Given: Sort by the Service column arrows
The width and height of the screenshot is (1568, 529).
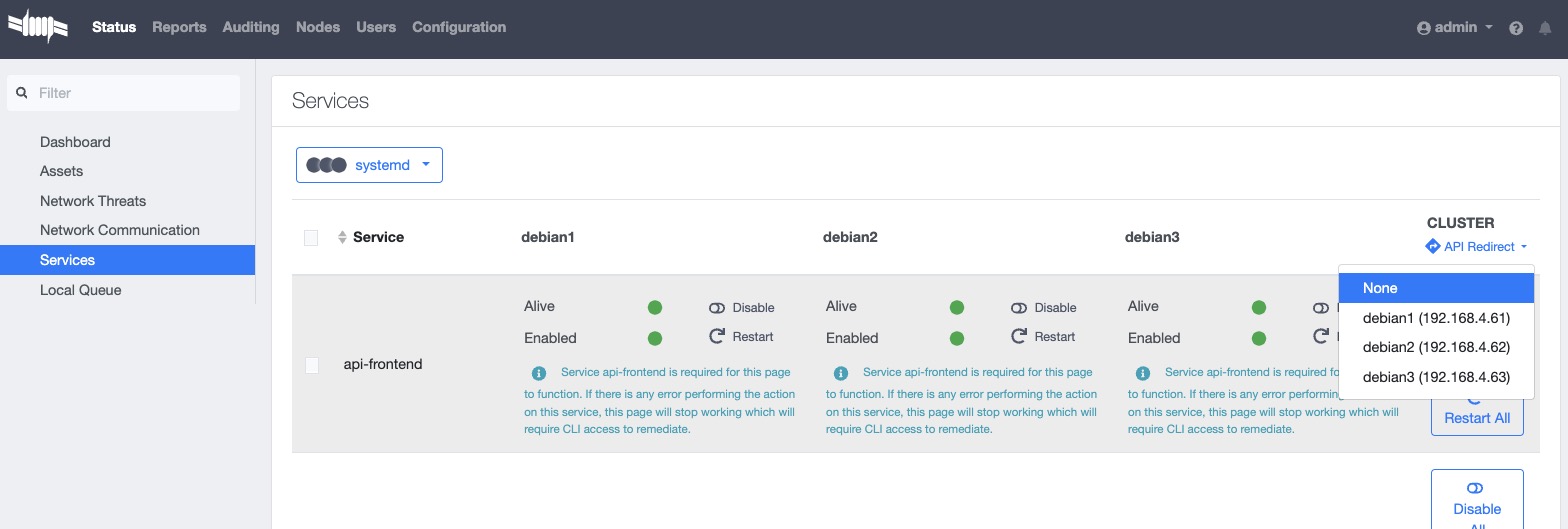Looking at the screenshot, I should click(342, 237).
